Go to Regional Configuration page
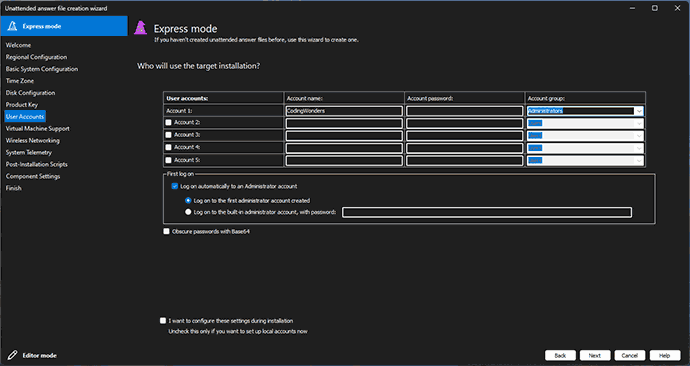The image size is (690, 366). click(x=37, y=57)
